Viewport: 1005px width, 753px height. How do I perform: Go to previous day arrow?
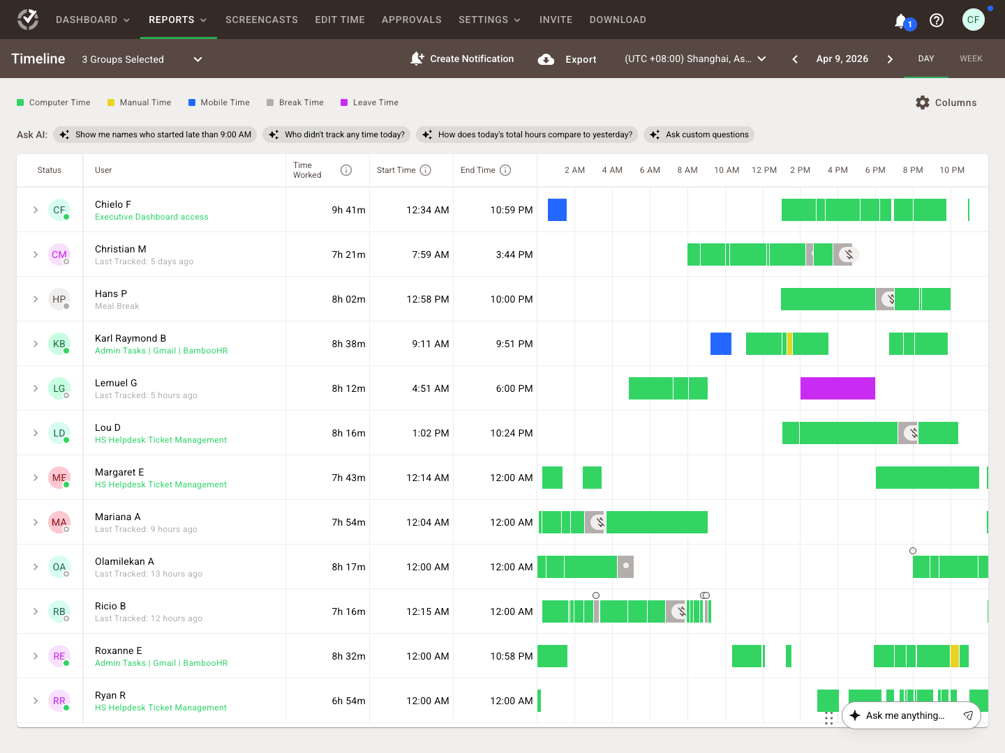[x=795, y=59]
